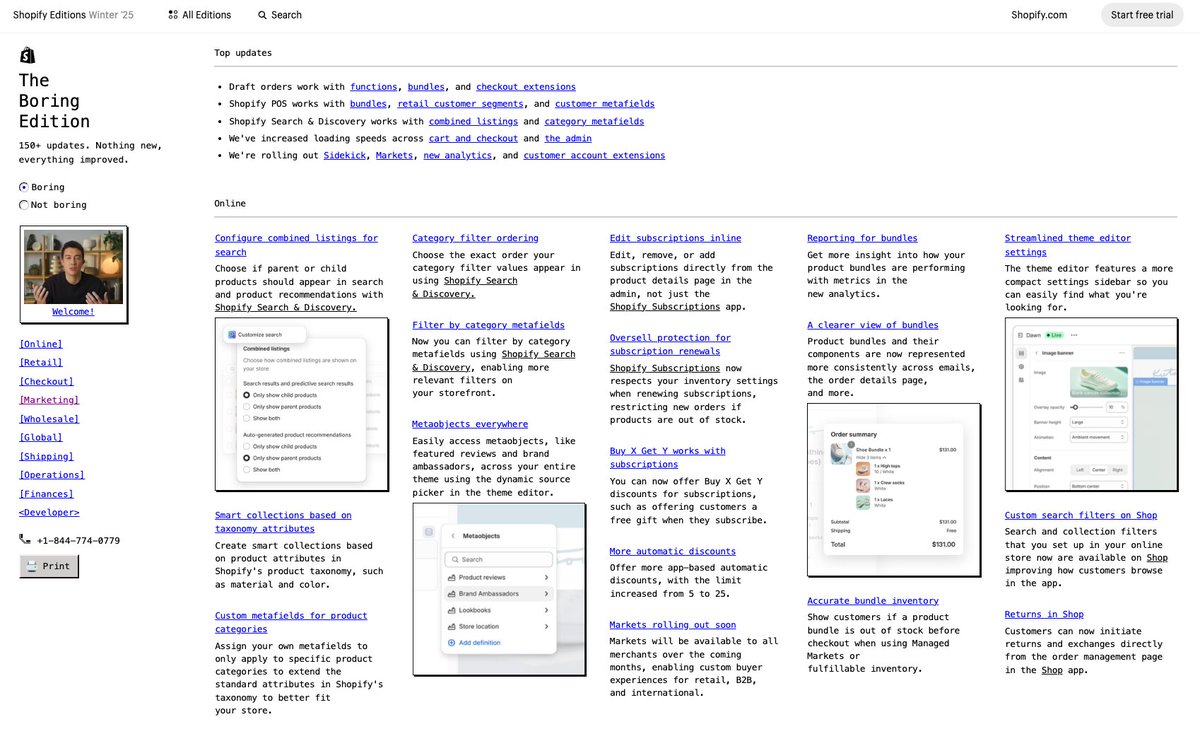Open the 'customer metafields' link
1200x729 pixels.
(605, 104)
